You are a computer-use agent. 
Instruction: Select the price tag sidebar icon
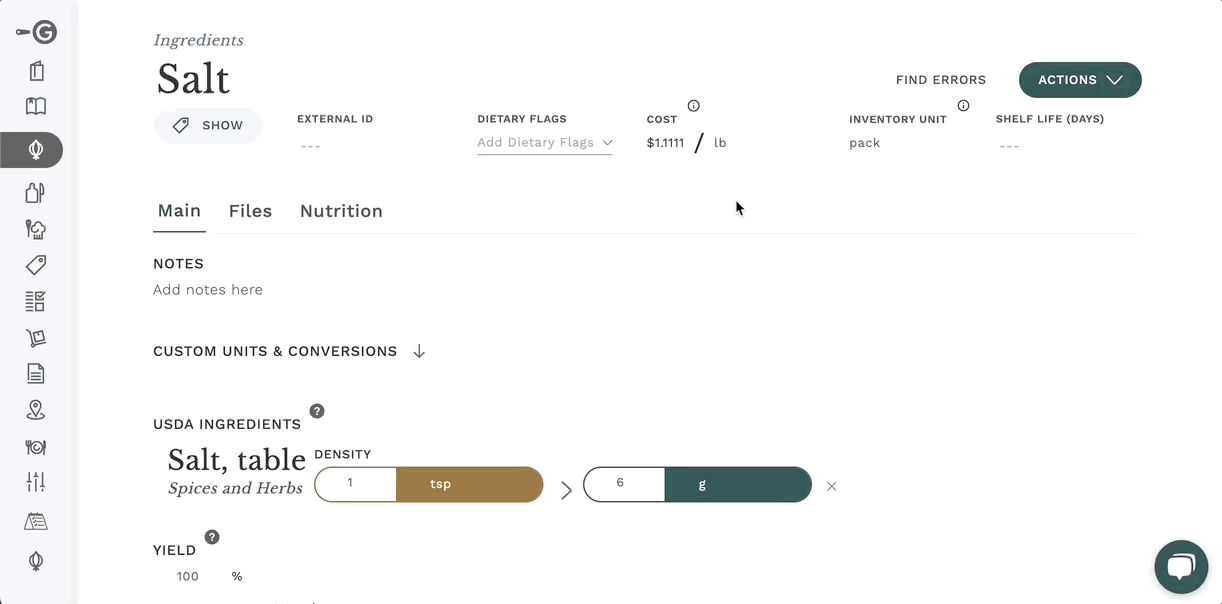[x=36, y=265]
